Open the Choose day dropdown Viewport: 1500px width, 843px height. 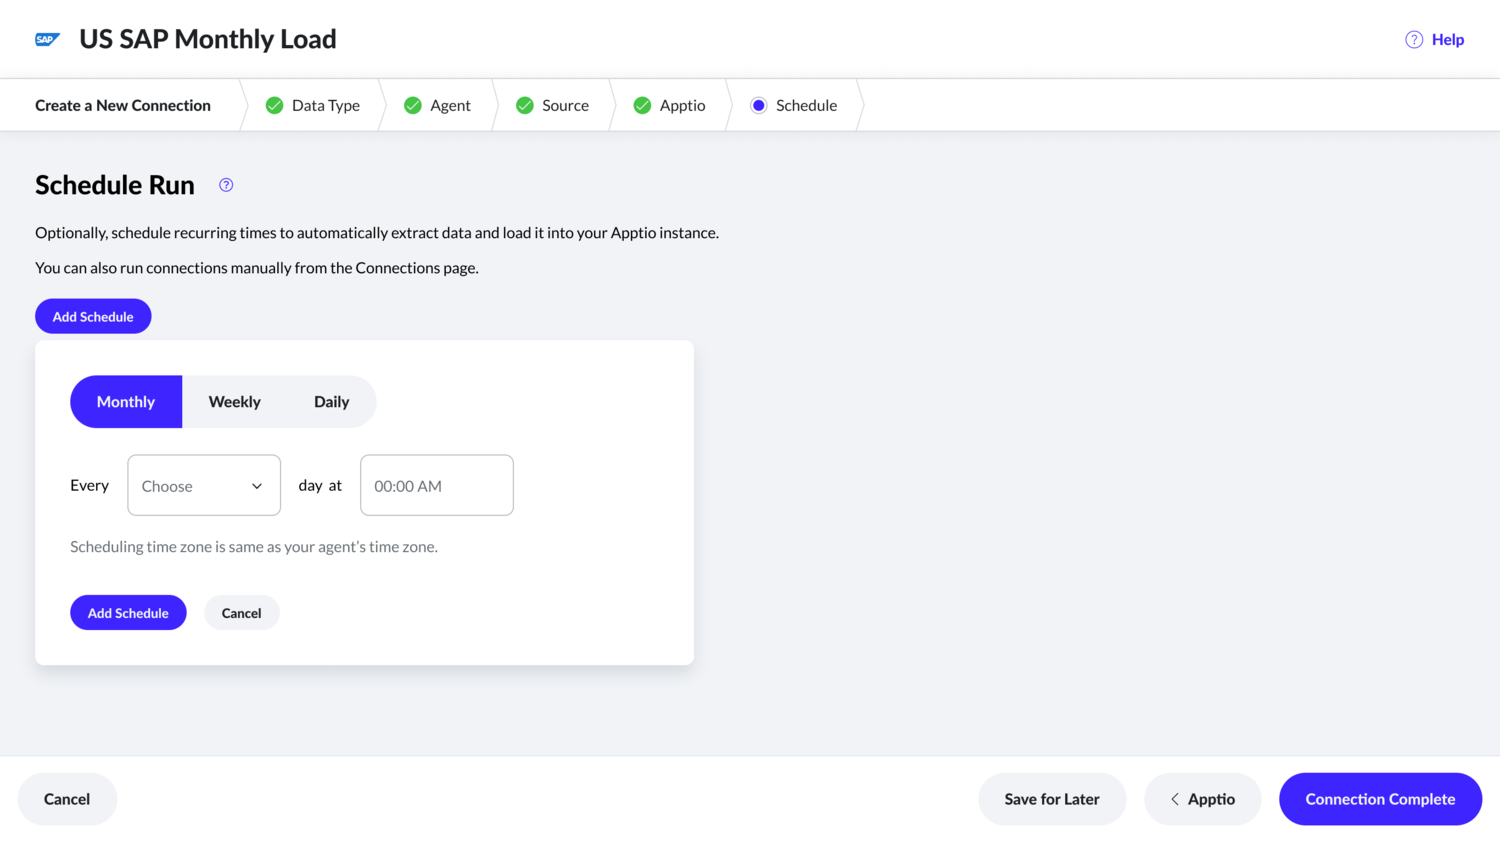pyautogui.click(x=203, y=485)
